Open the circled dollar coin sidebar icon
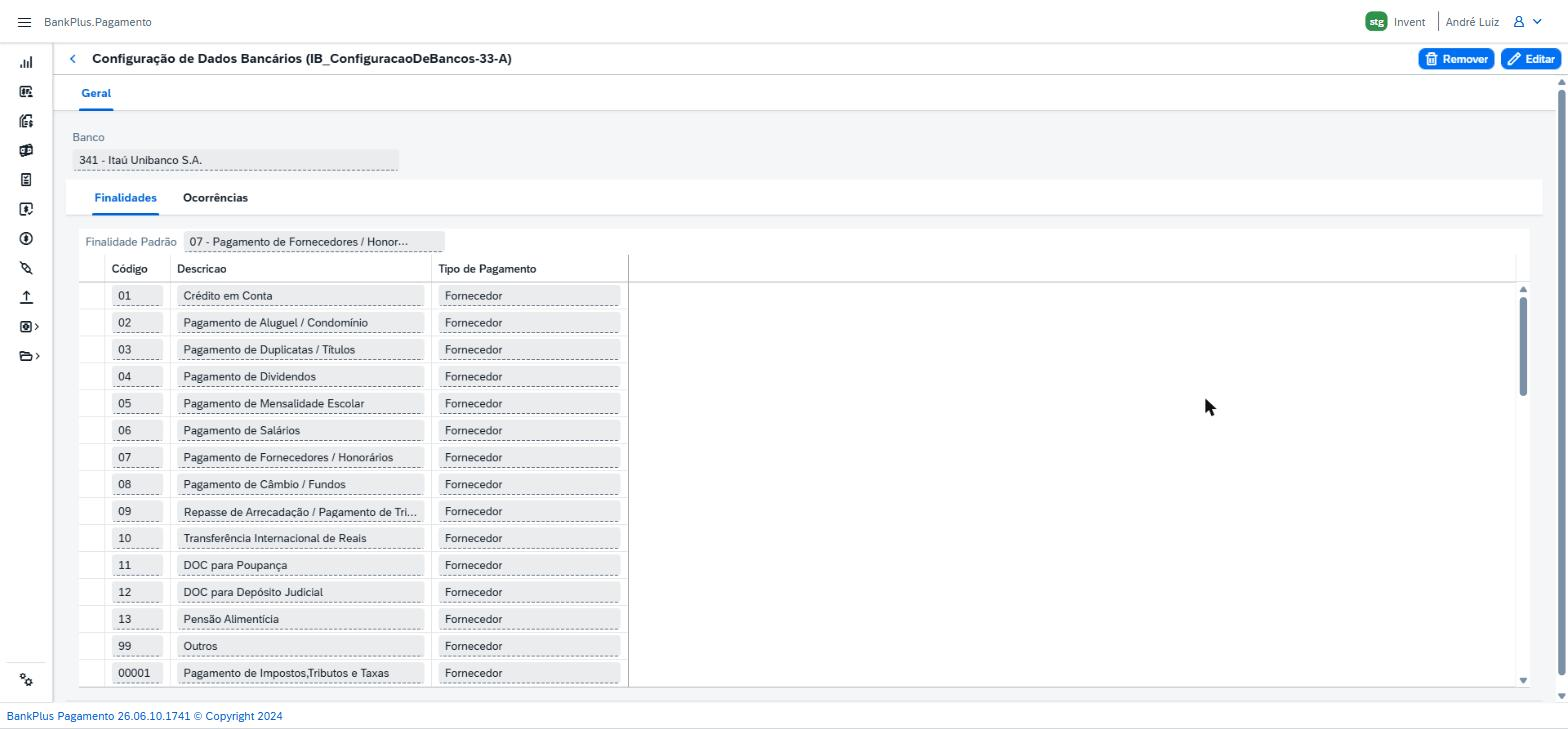 click(26, 239)
